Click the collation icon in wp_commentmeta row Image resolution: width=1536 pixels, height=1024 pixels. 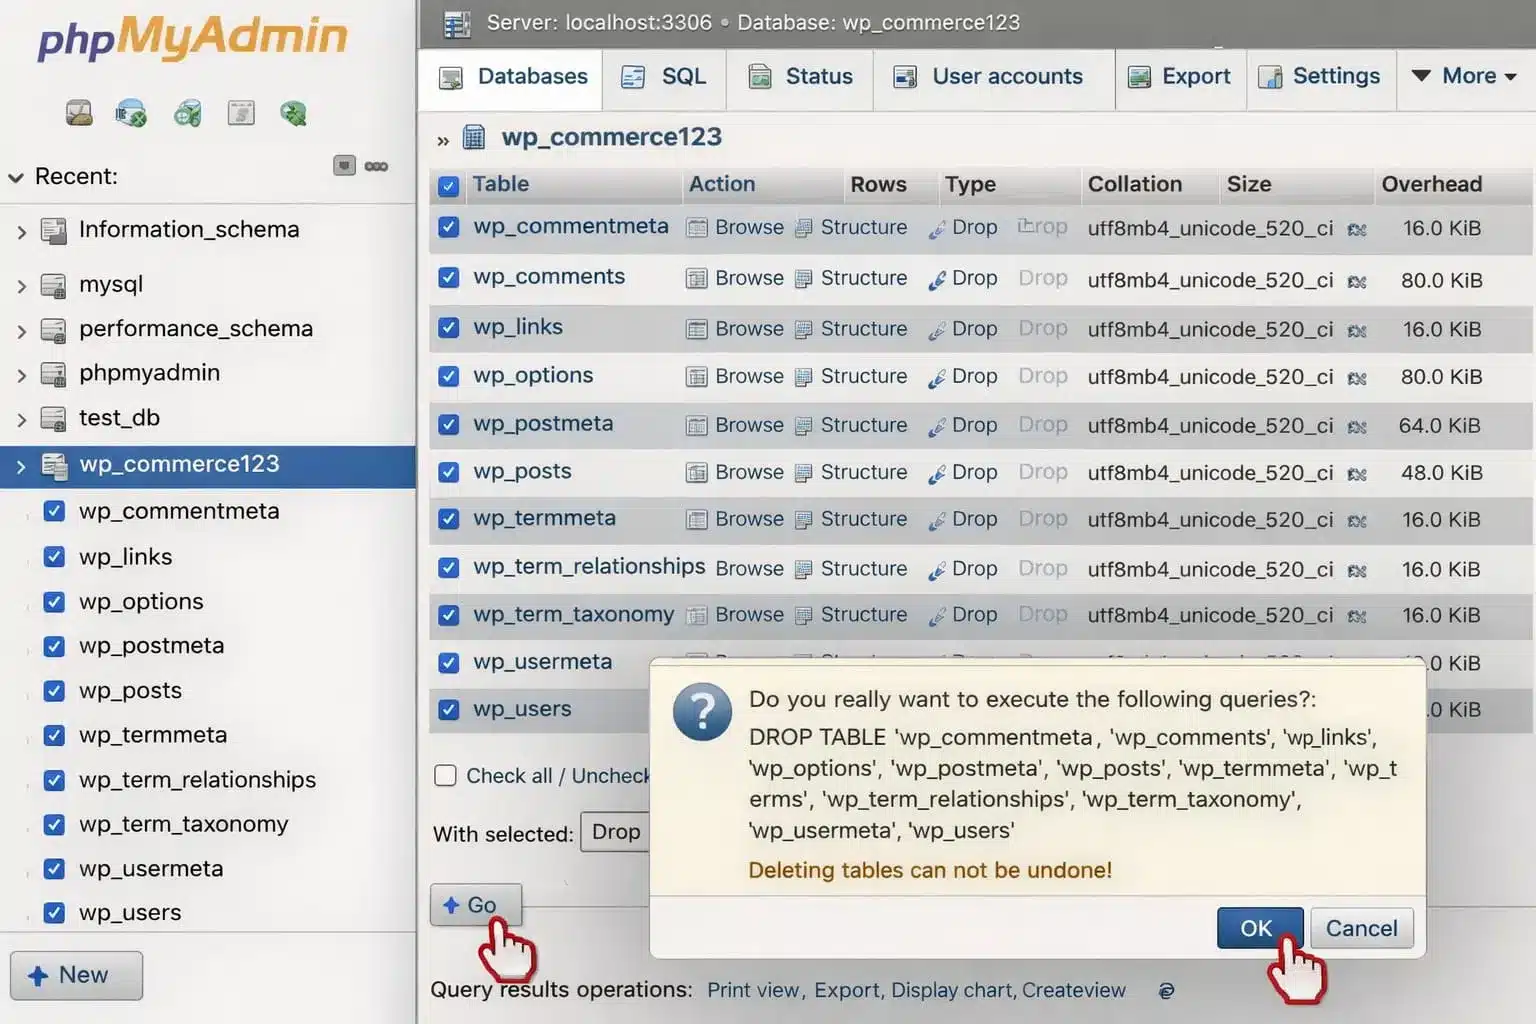[x=1357, y=230]
